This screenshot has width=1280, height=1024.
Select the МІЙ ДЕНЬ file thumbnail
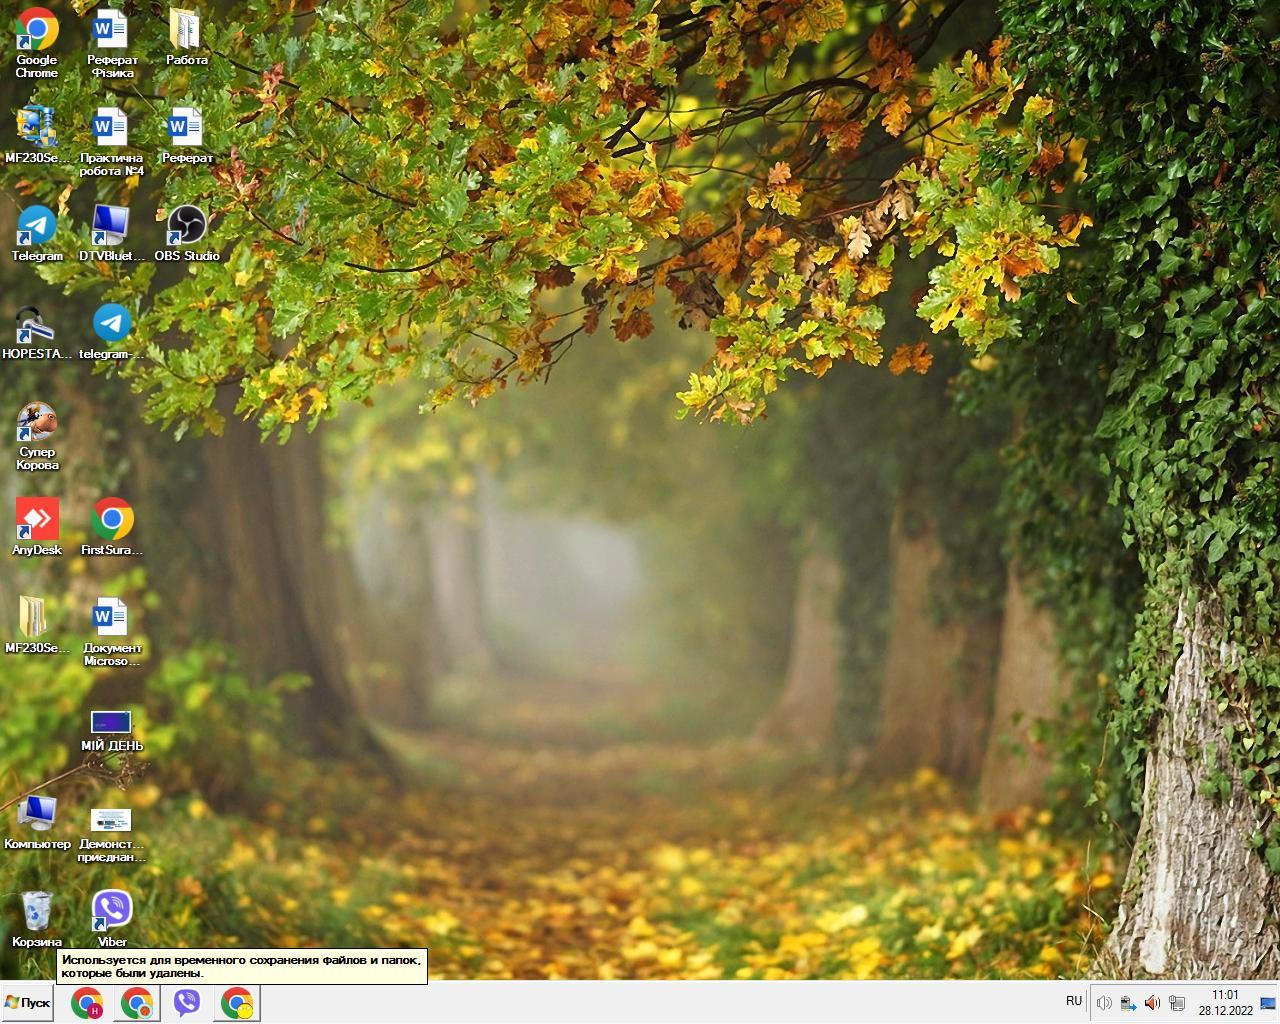pos(112,729)
